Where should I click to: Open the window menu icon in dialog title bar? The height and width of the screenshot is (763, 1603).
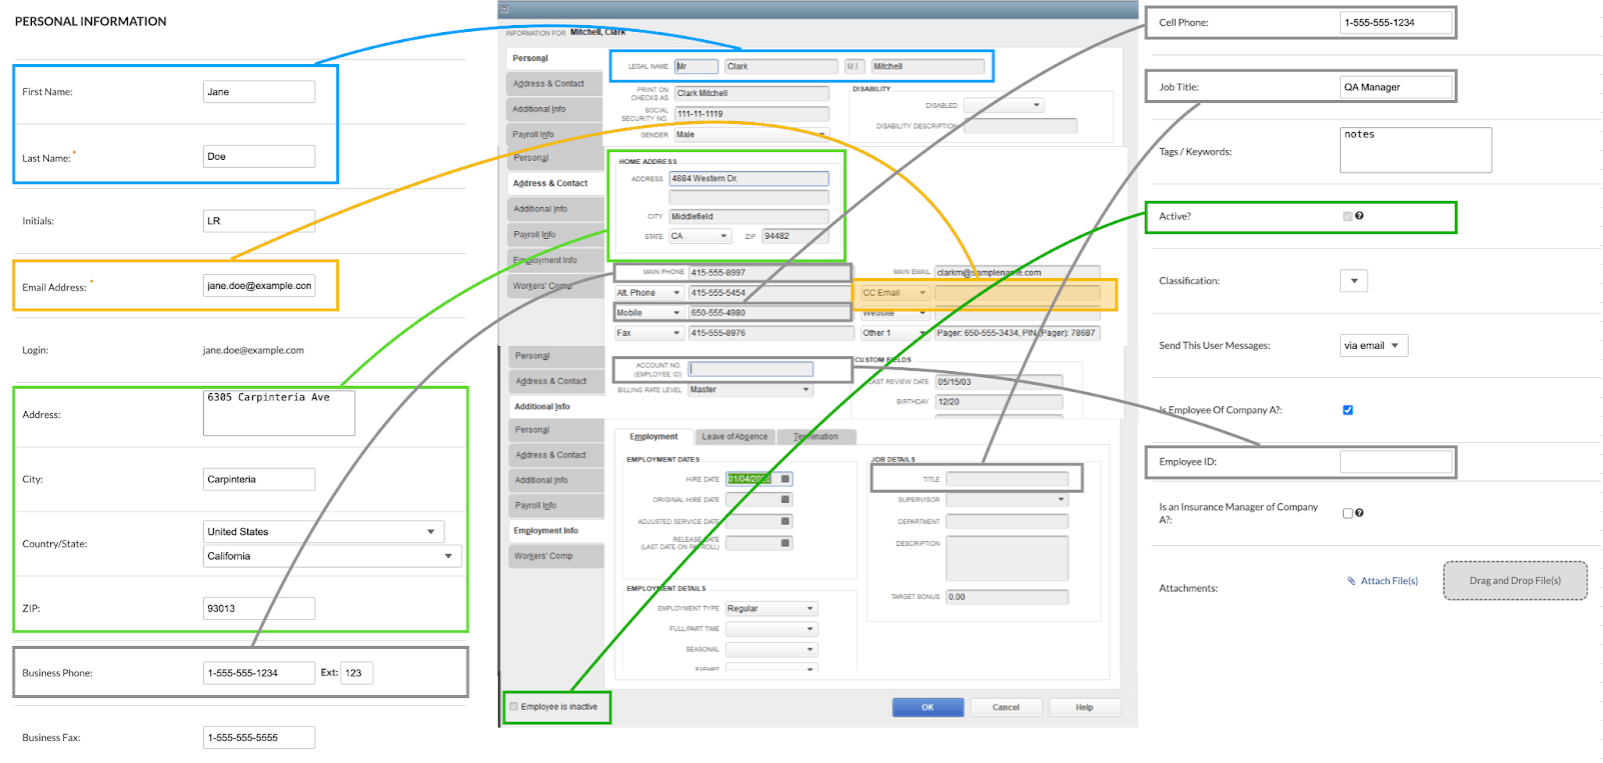(504, 9)
